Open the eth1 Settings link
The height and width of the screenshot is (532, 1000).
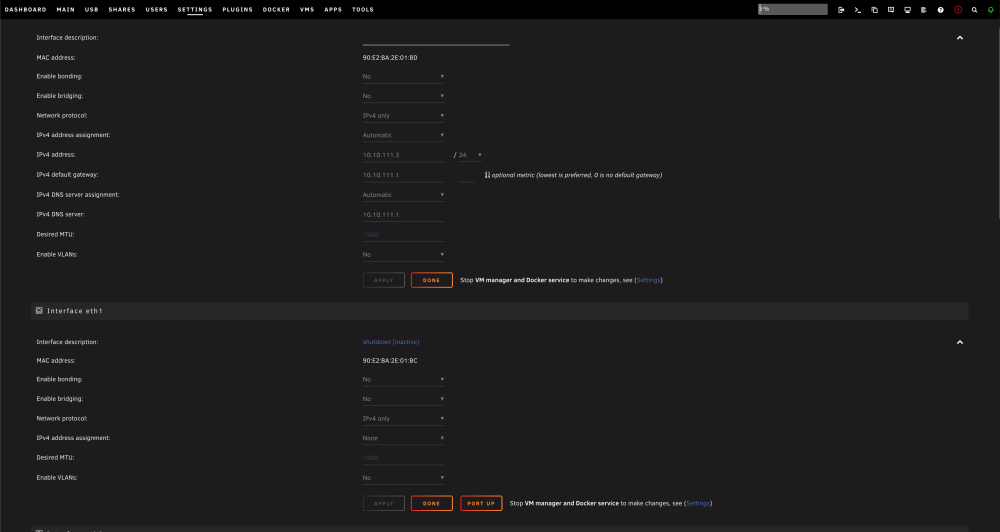point(698,503)
